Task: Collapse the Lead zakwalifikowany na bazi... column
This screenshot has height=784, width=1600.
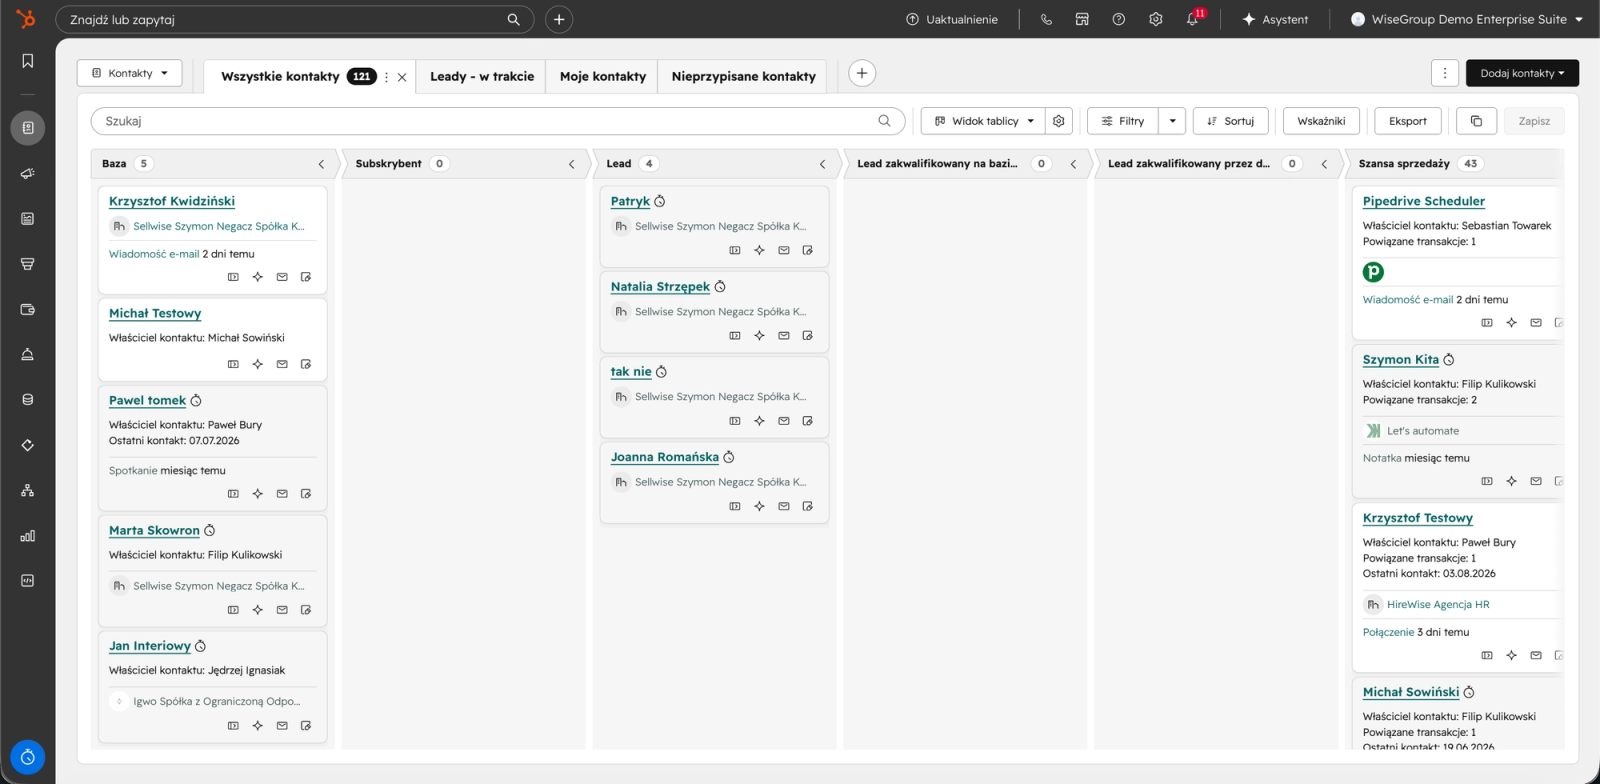Action: tap(1074, 164)
